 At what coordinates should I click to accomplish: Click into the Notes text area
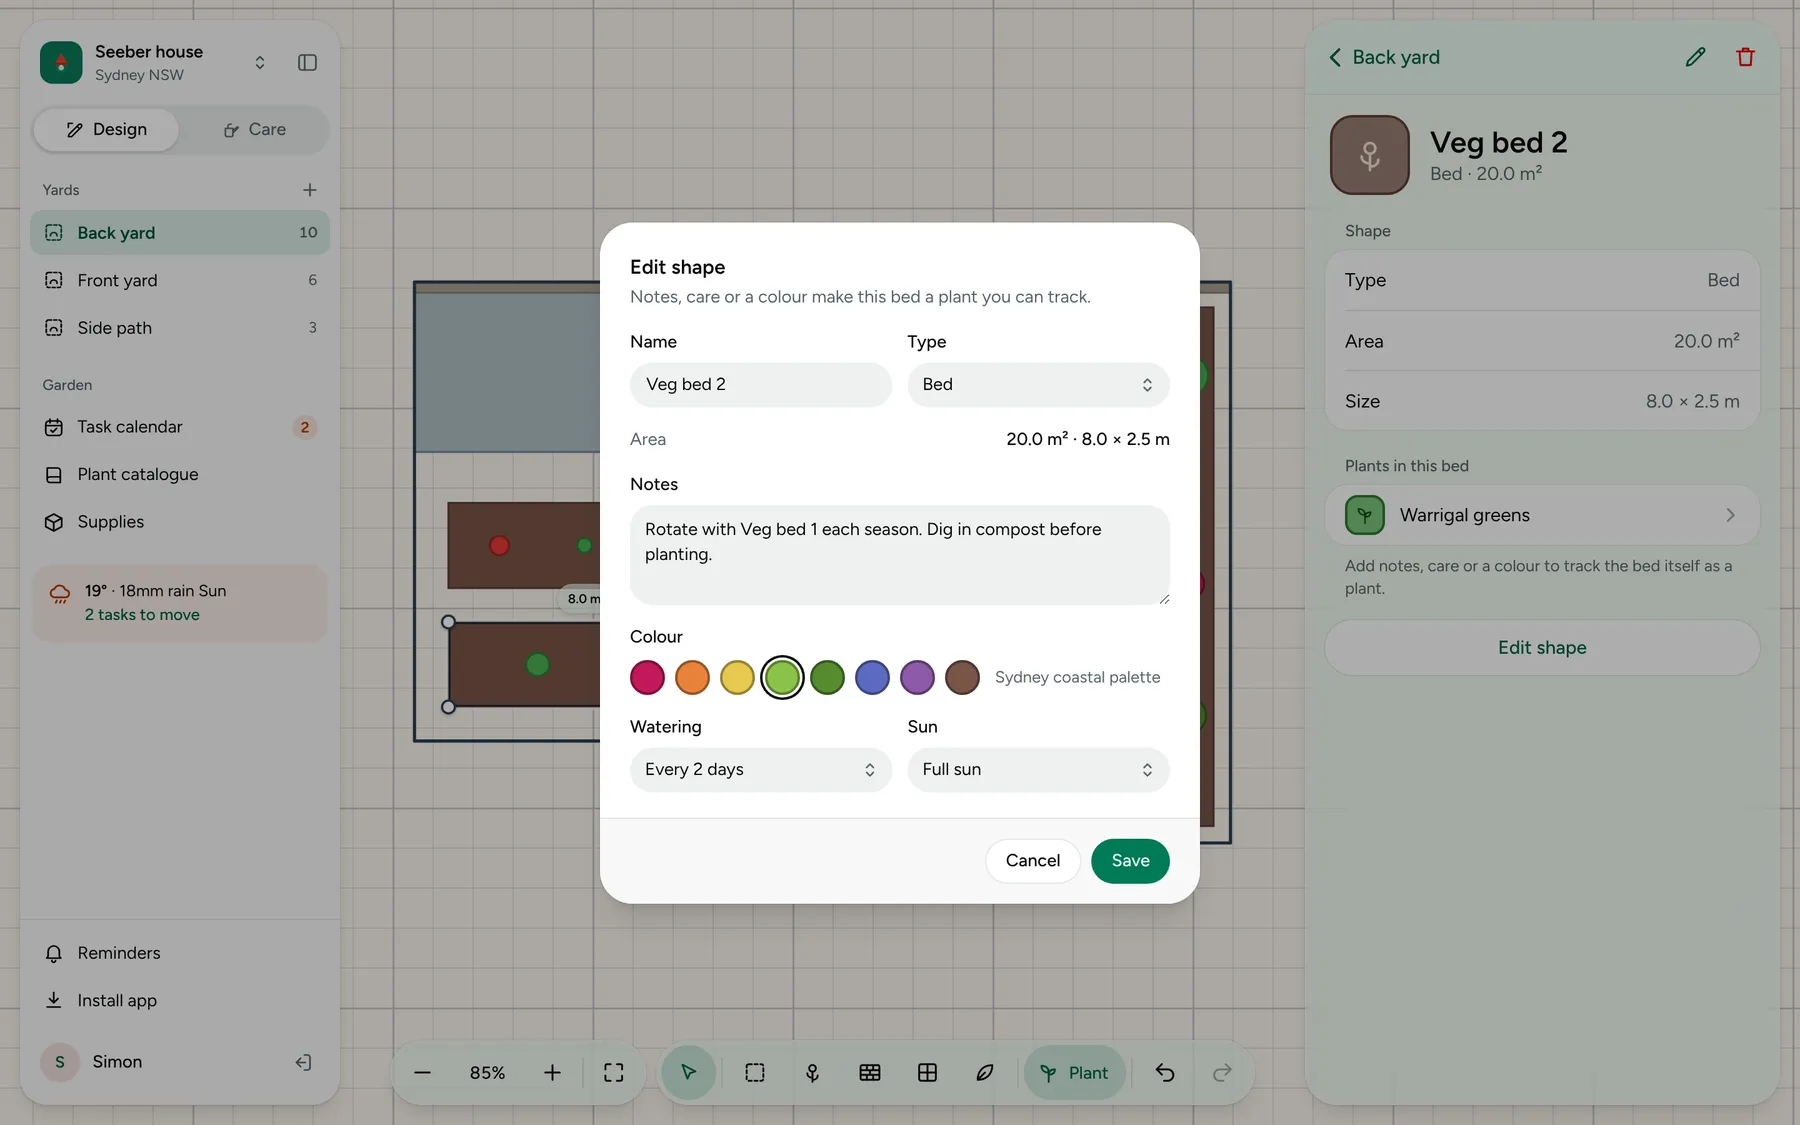900,555
